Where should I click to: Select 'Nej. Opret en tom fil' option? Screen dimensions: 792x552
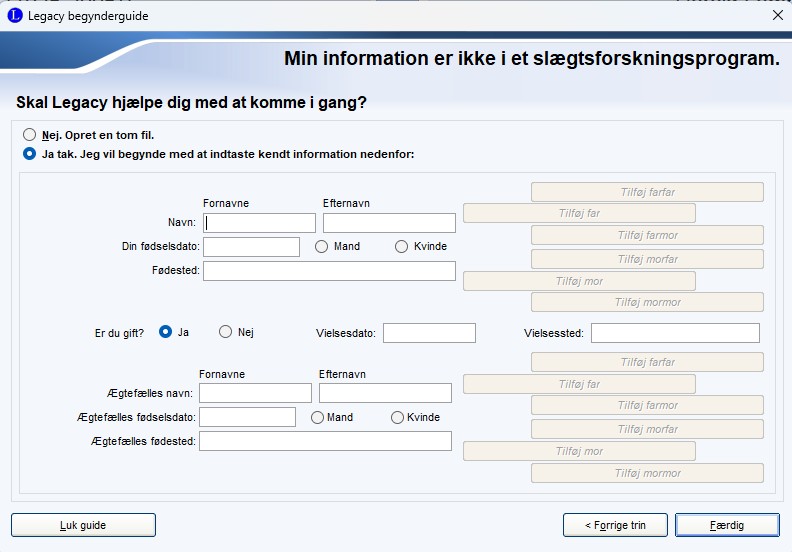coord(30,134)
